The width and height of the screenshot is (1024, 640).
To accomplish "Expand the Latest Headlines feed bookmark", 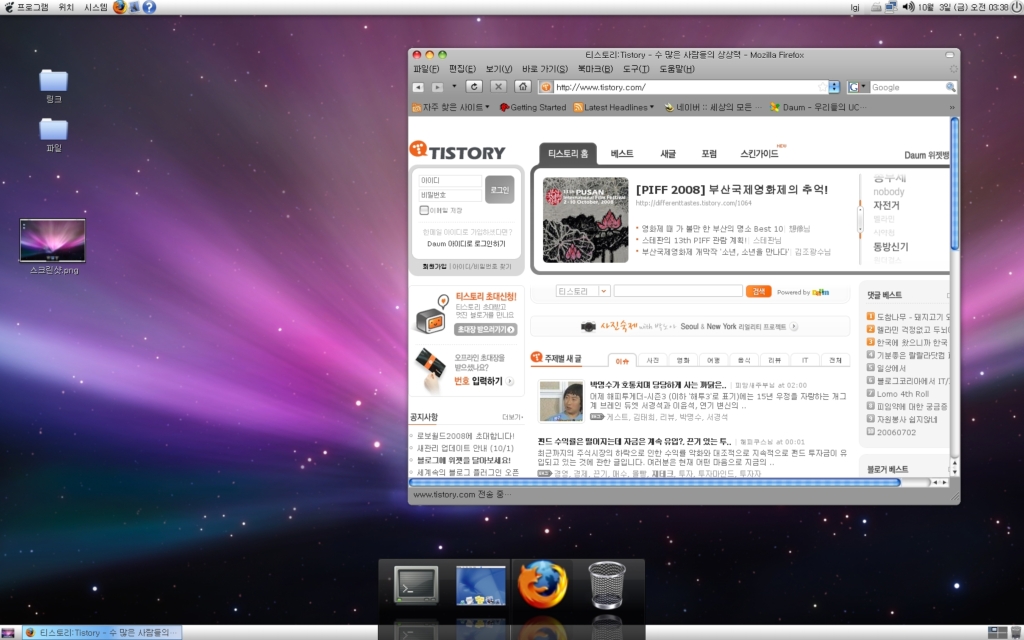I will tap(614, 107).
